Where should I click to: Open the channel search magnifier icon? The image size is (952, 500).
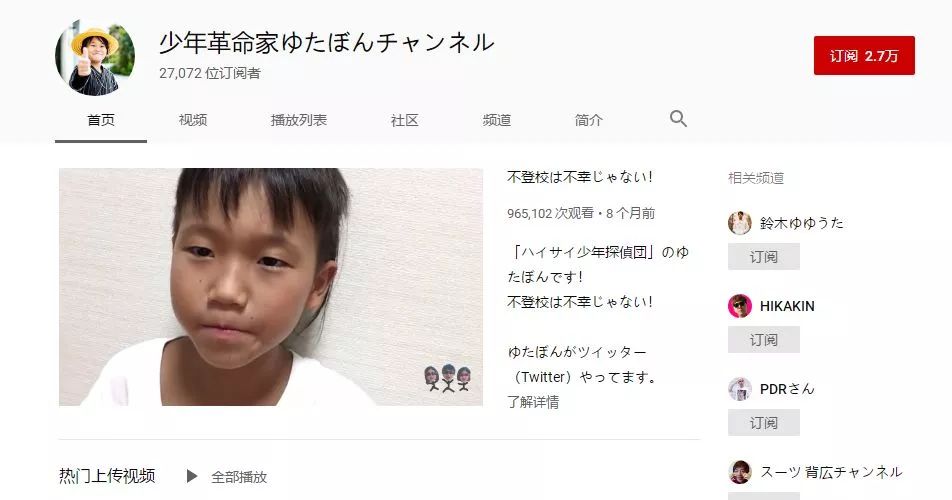tap(678, 118)
